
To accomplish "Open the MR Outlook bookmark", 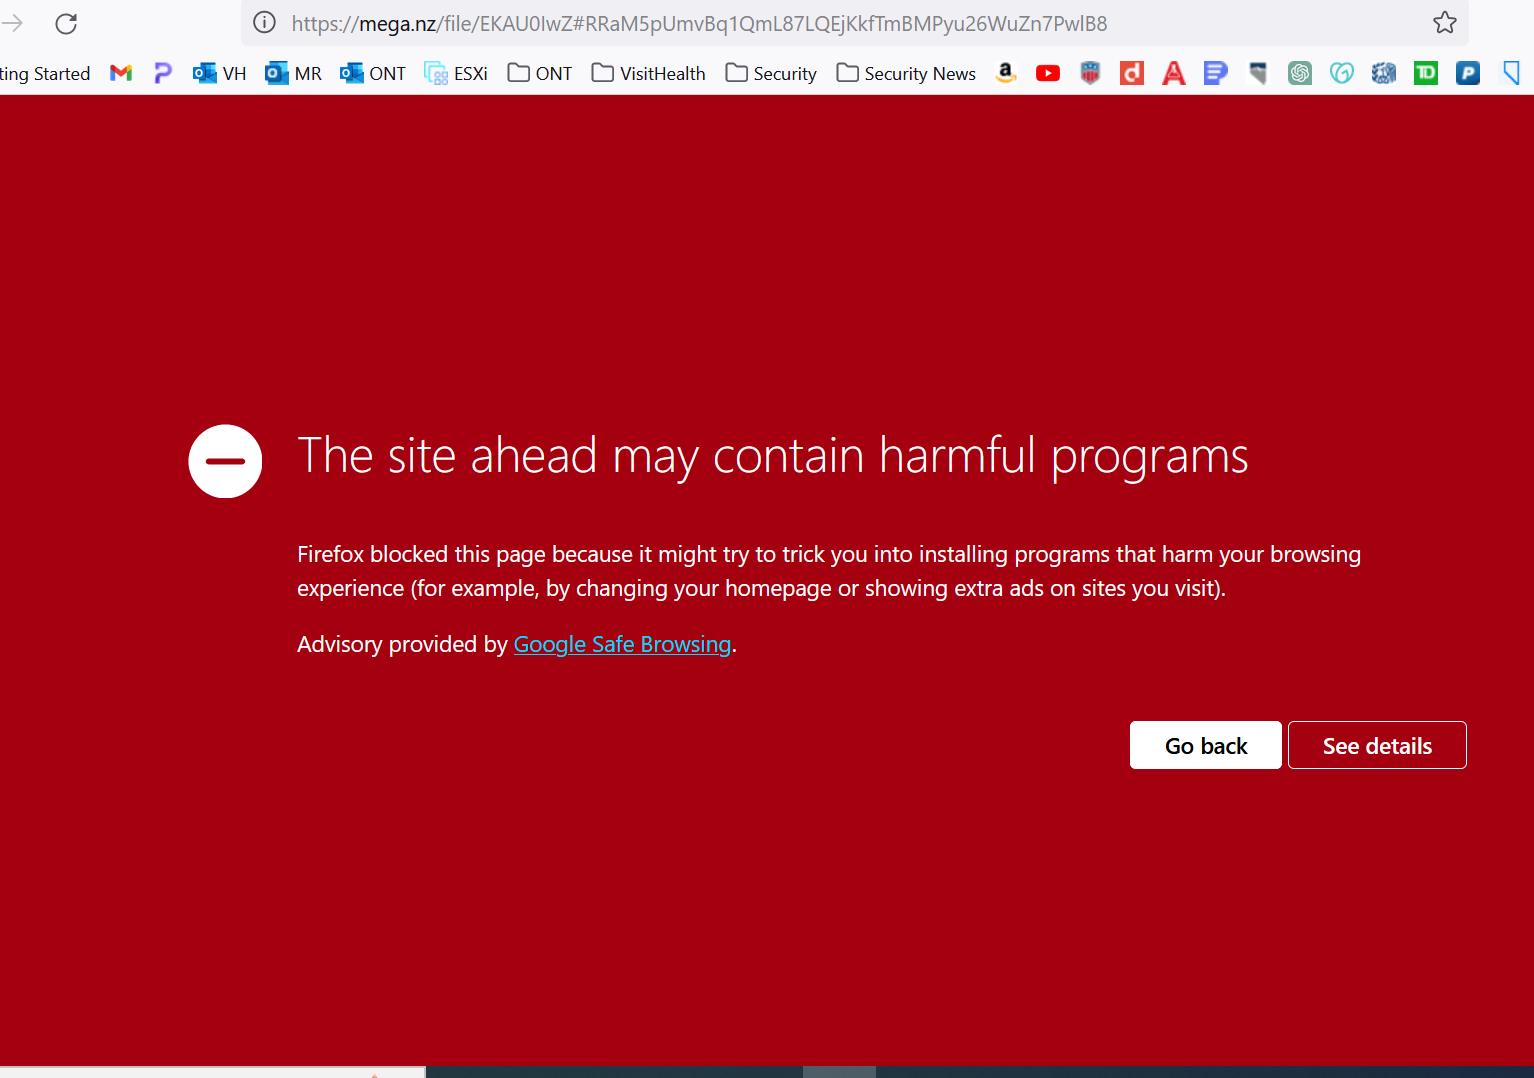I will [x=293, y=73].
